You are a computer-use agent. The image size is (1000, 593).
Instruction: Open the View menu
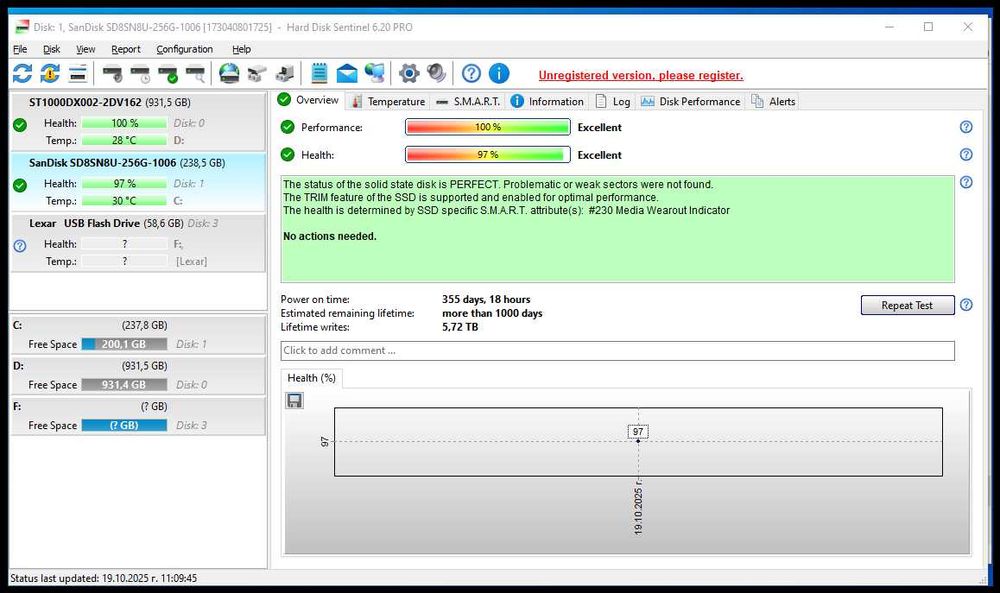[x=85, y=49]
